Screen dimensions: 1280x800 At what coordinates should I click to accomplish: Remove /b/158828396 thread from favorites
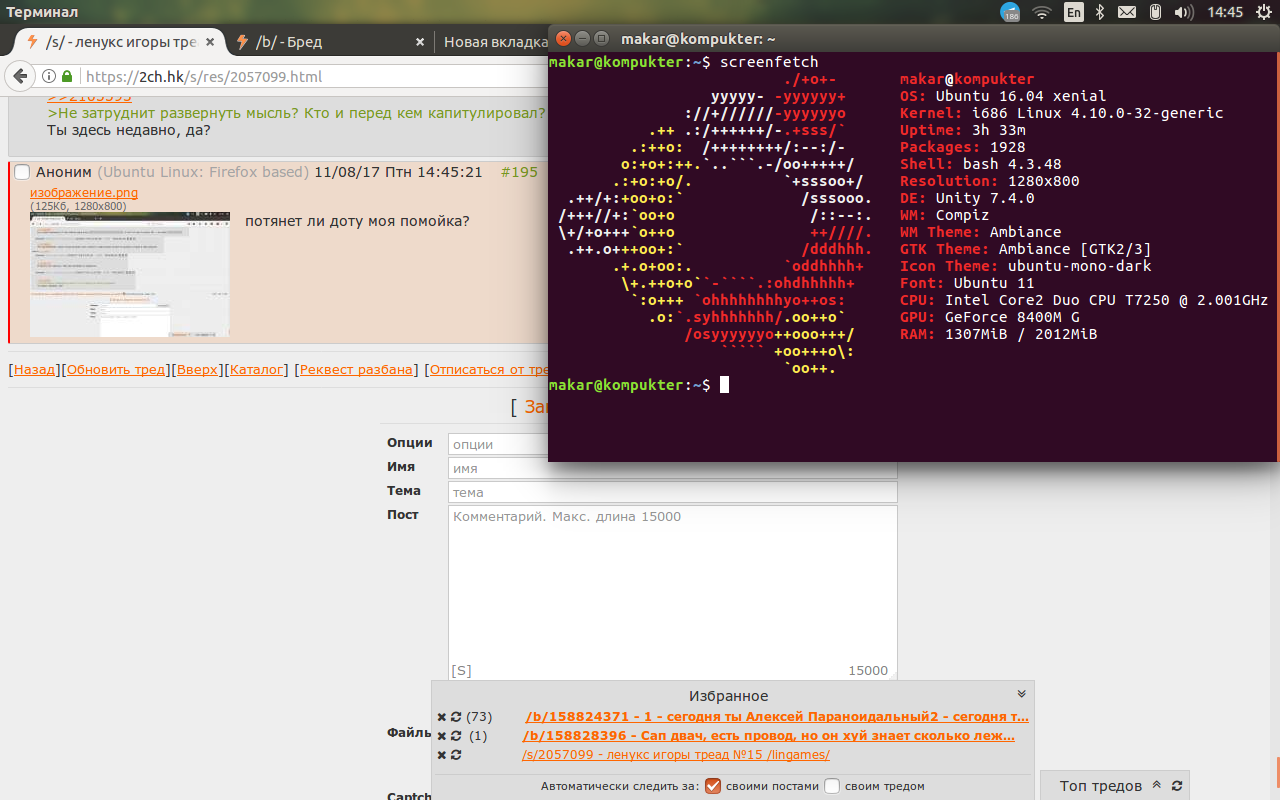coord(442,736)
